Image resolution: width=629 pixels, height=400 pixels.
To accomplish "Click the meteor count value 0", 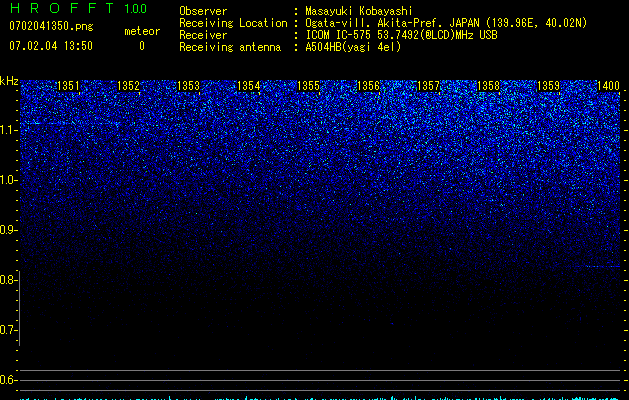I will 142,46.
